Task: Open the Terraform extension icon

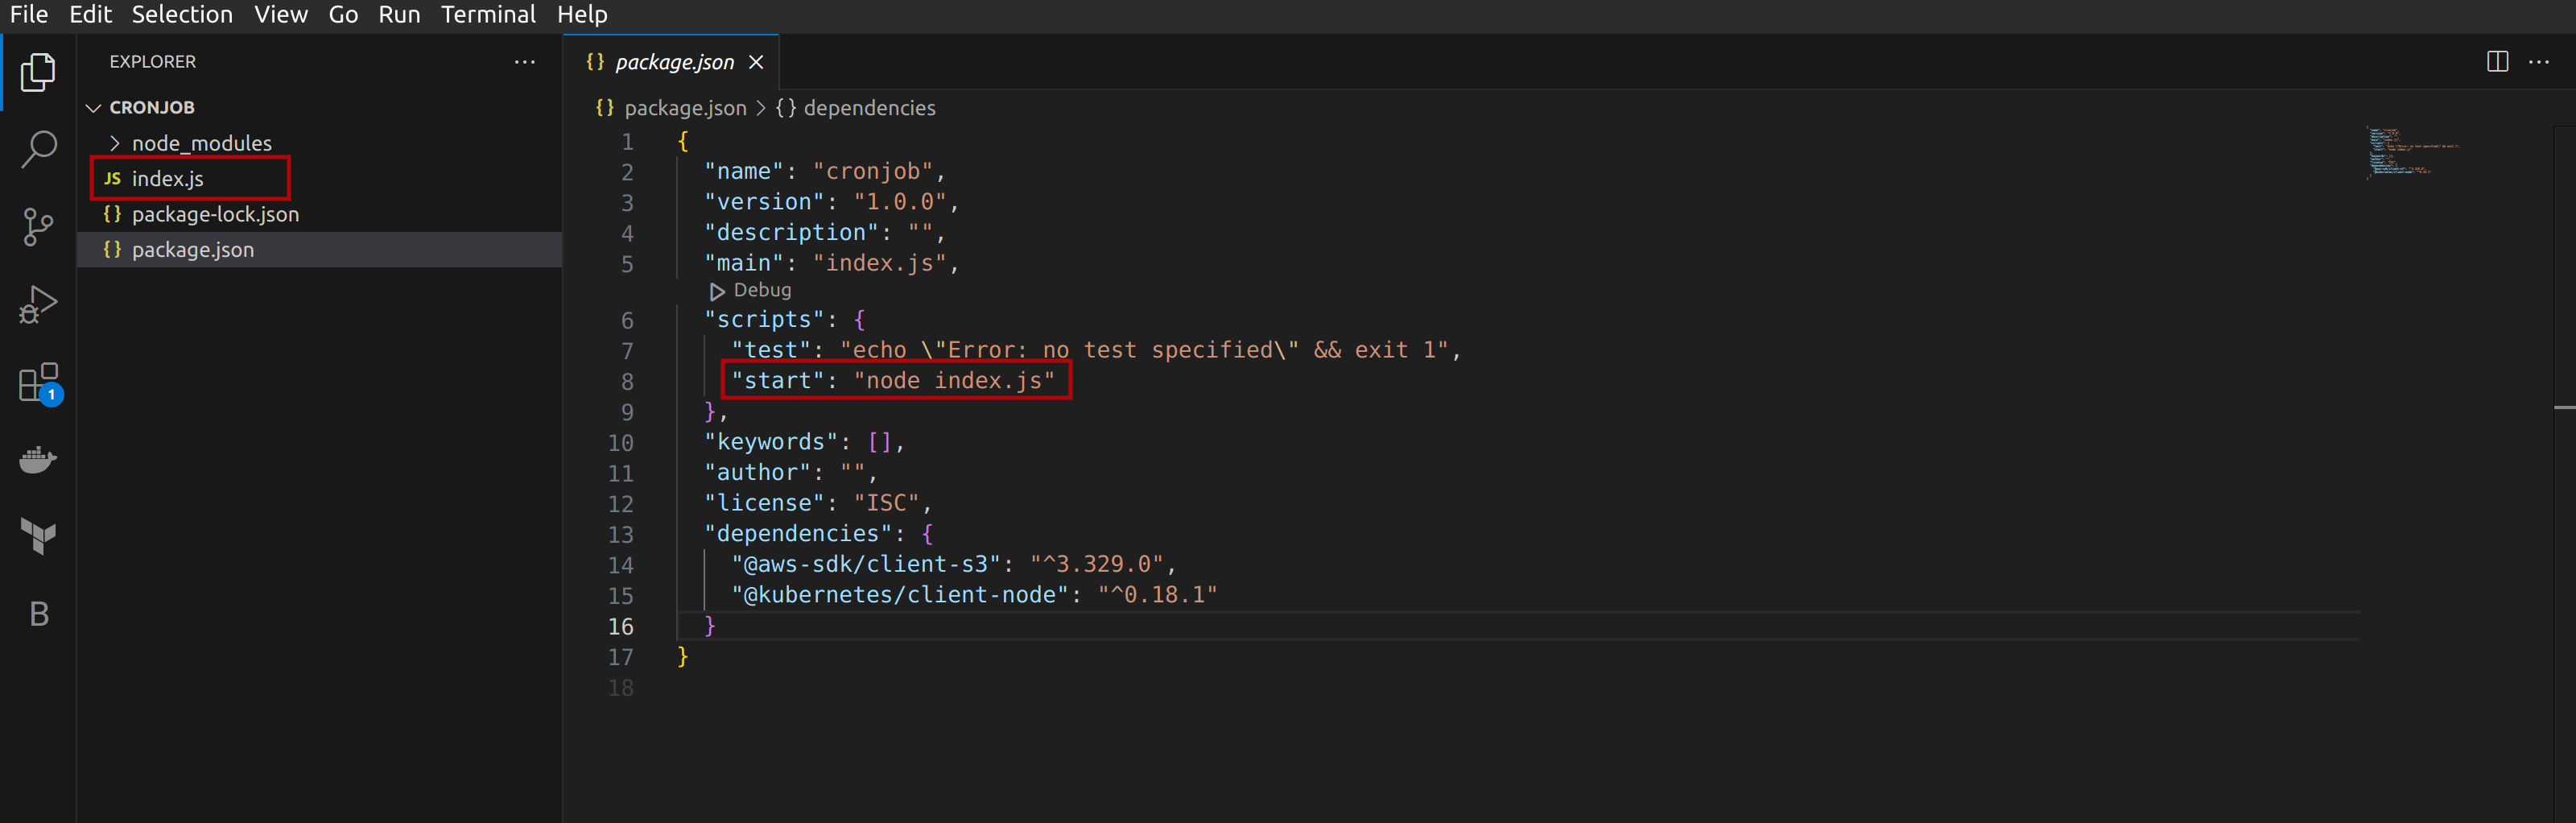Action: [38, 536]
